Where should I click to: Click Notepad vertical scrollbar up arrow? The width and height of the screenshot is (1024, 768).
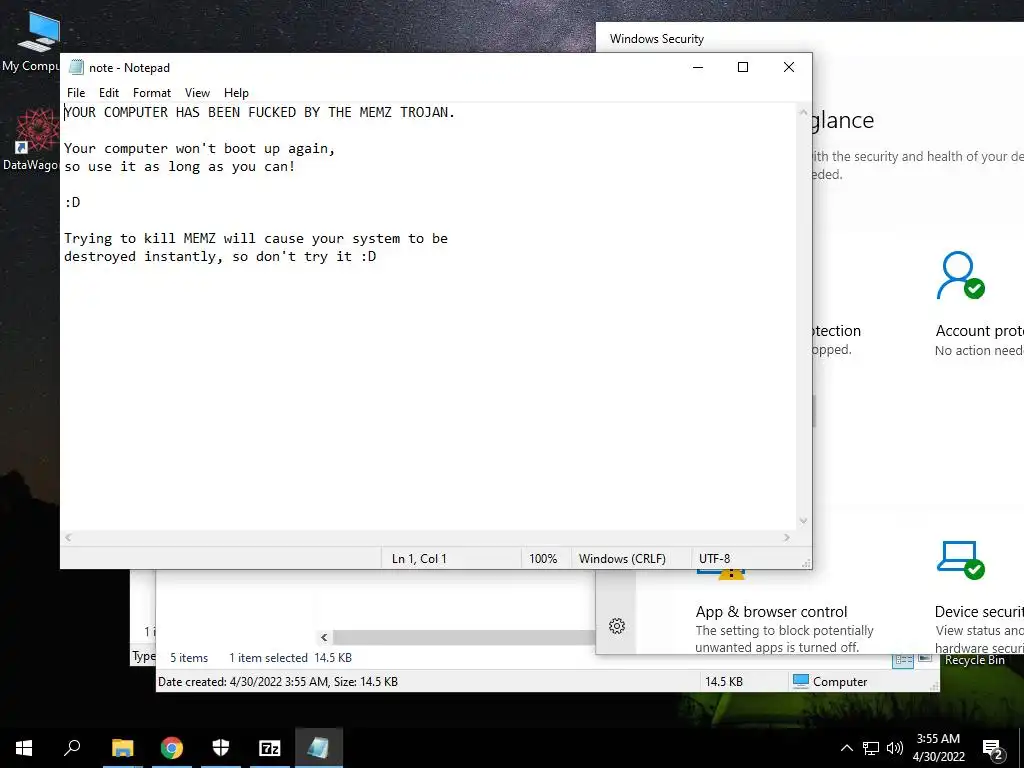tap(803, 112)
